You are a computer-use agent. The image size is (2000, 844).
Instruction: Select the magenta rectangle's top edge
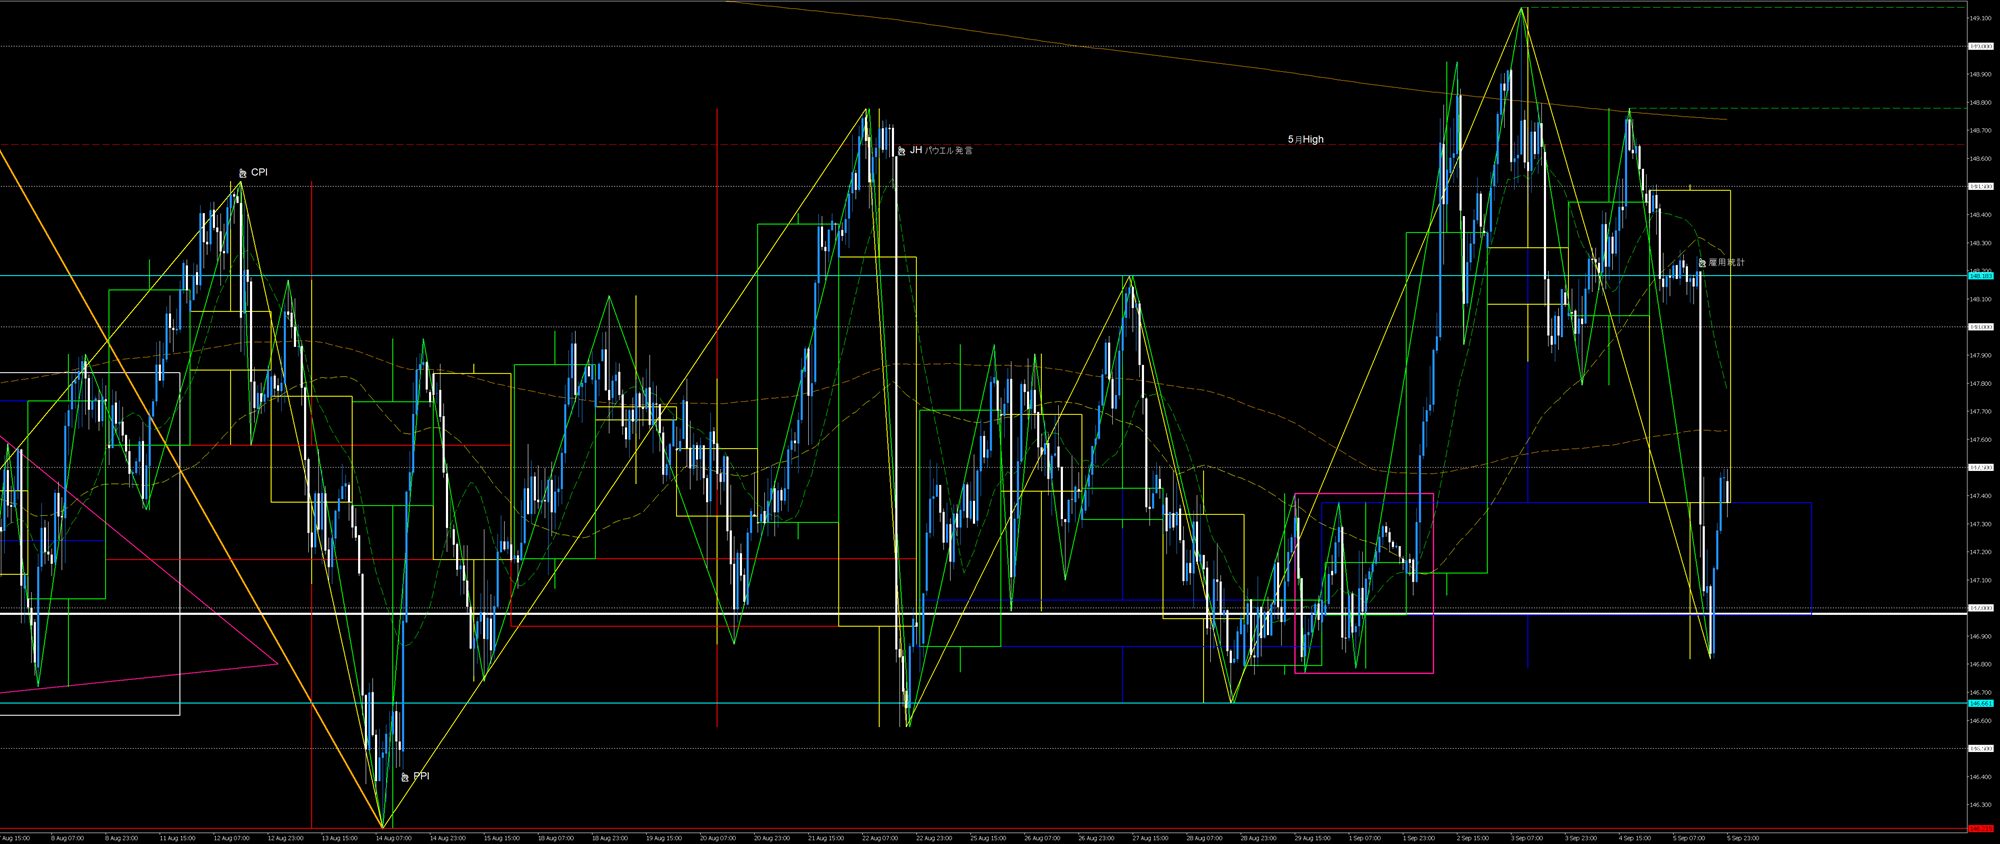(x=1364, y=494)
